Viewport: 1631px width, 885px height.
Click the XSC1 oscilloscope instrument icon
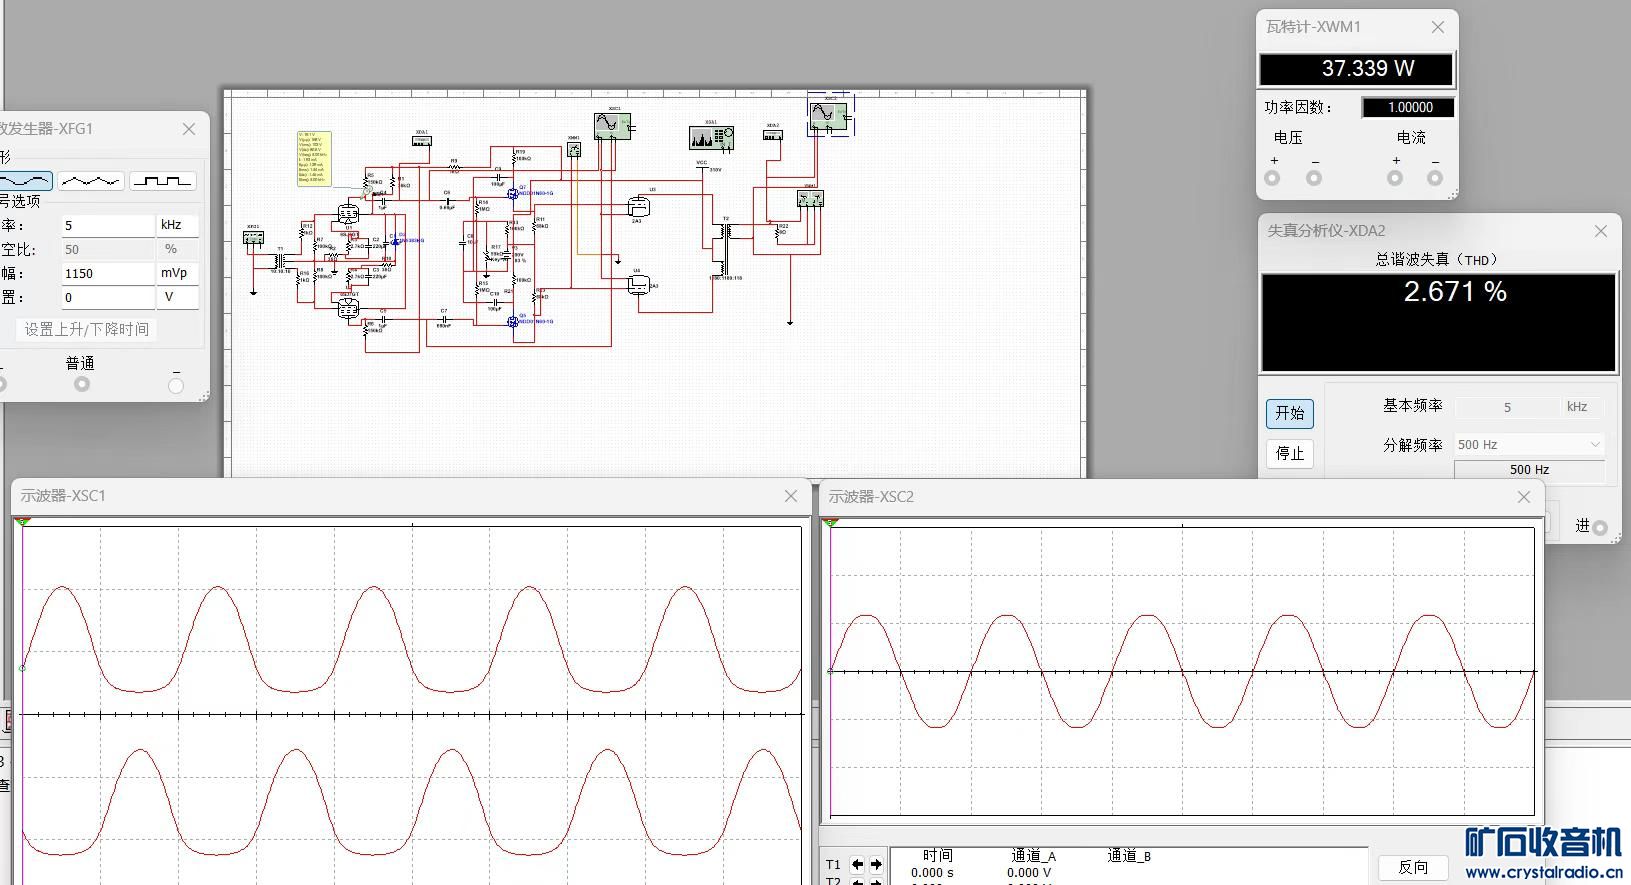tap(612, 125)
